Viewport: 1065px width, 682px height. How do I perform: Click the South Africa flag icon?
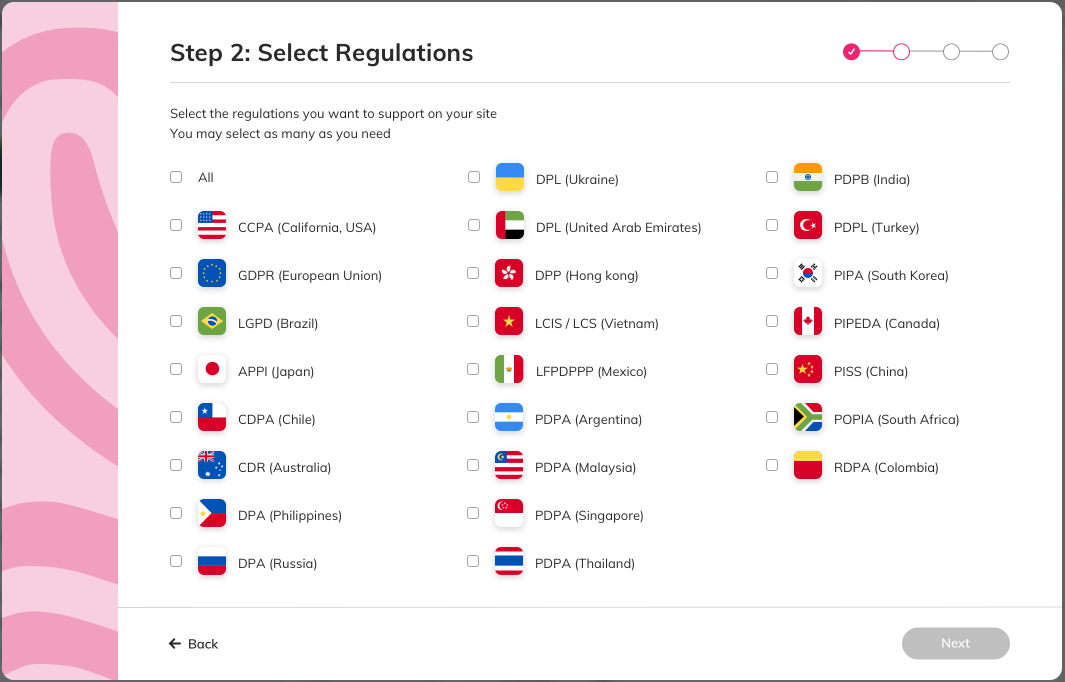click(808, 417)
